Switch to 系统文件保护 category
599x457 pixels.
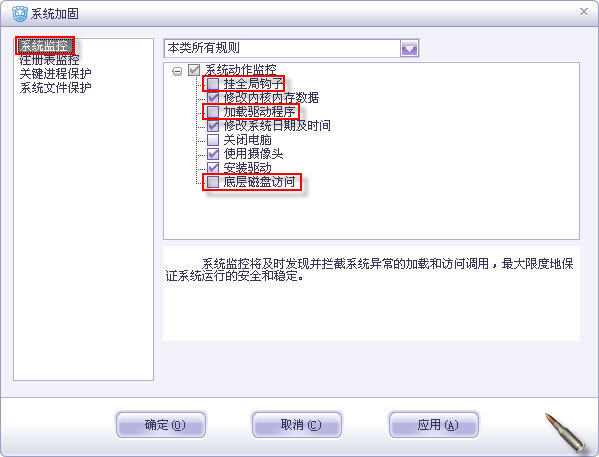(x=55, y=88)
